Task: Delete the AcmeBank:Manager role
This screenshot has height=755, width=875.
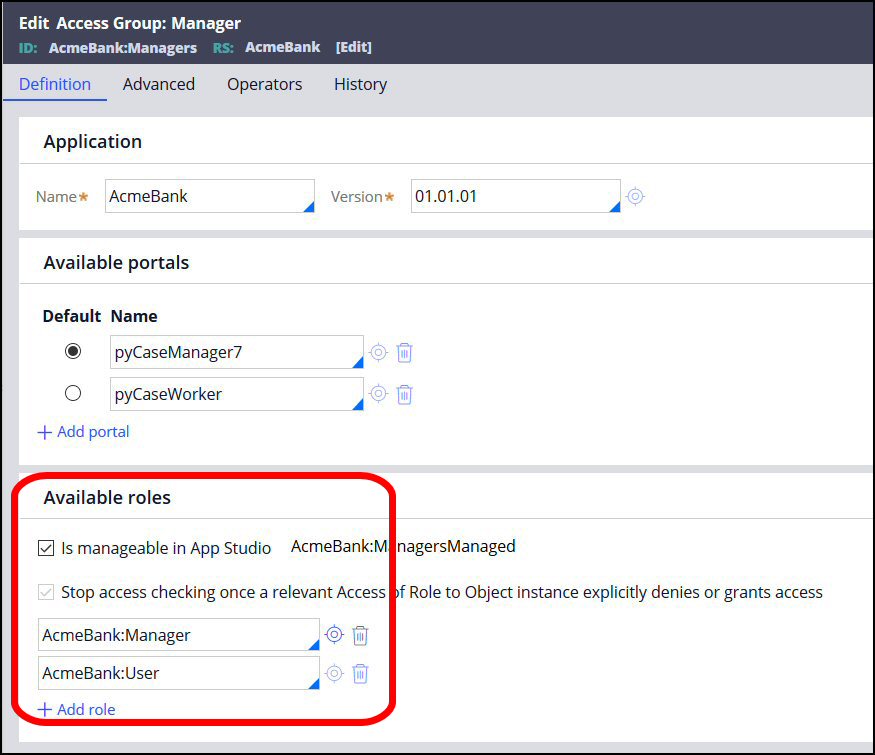Action: coord(360,635)
